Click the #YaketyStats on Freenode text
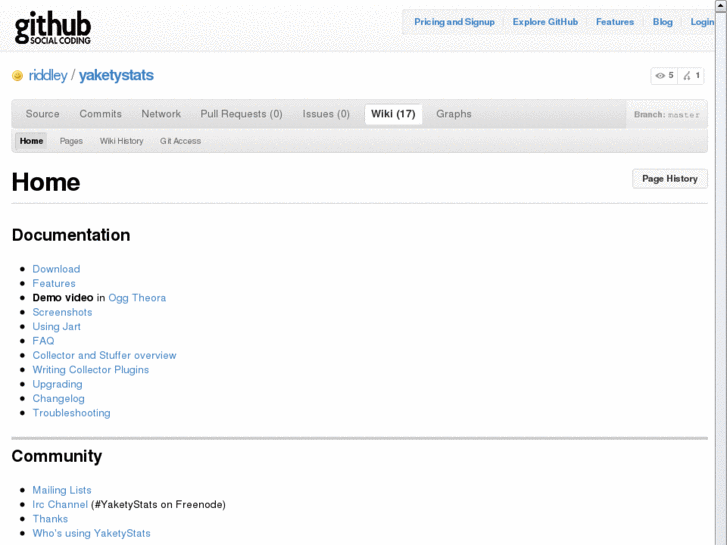This screenshot has height=545, width=727. click(159, 505)
